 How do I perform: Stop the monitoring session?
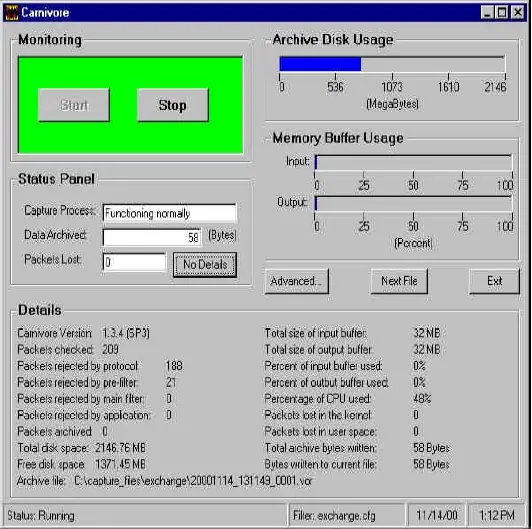pyautogui.click(x=173, y=105)
